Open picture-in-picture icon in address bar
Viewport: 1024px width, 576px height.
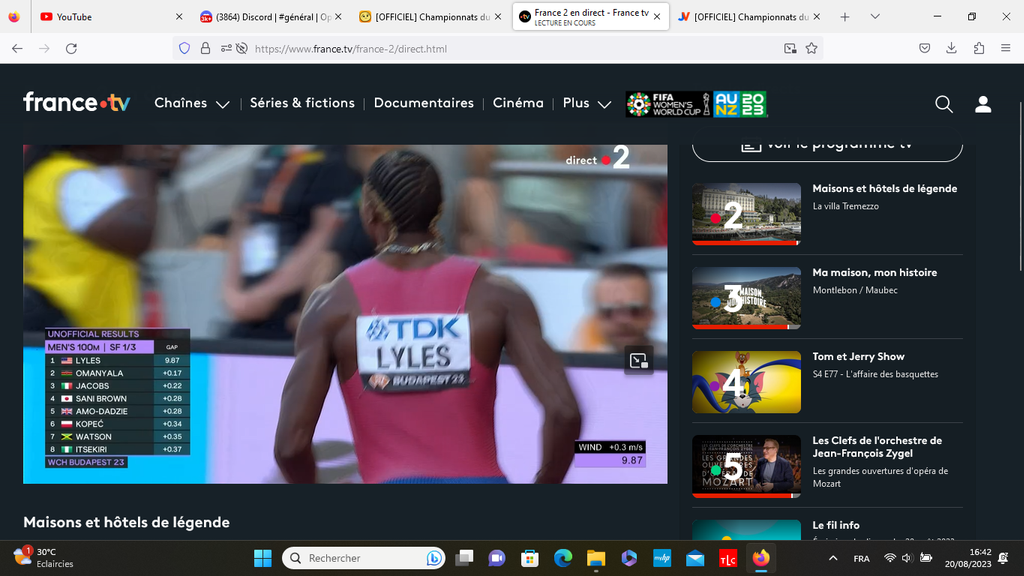(x=790, y=48)
